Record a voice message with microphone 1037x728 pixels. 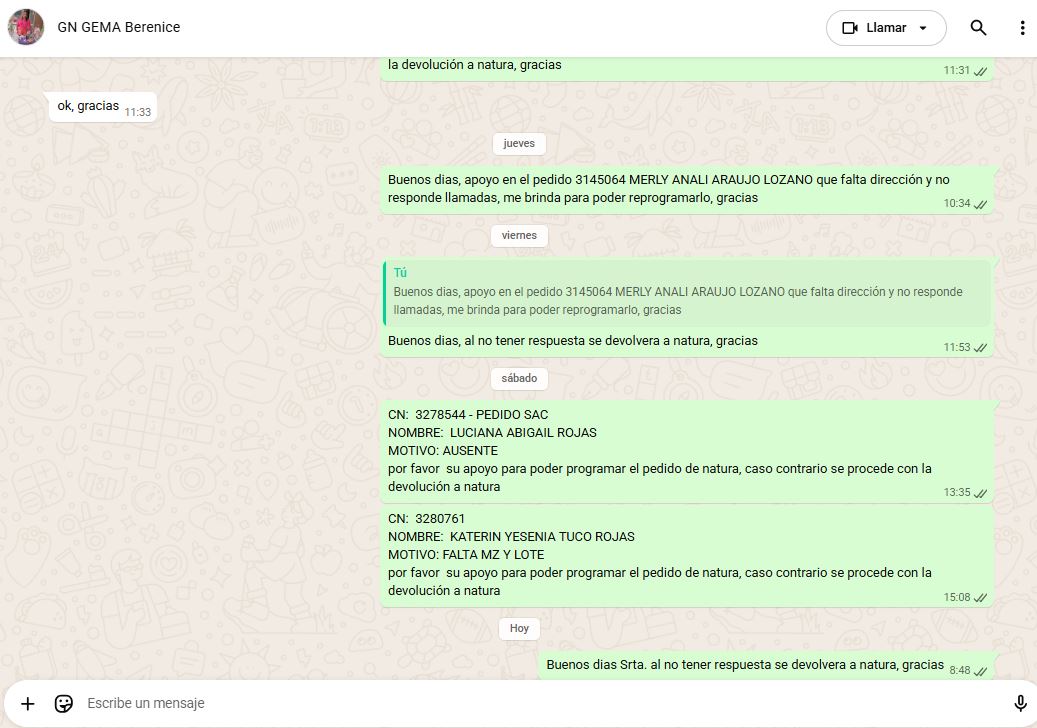click(1020, 703)
